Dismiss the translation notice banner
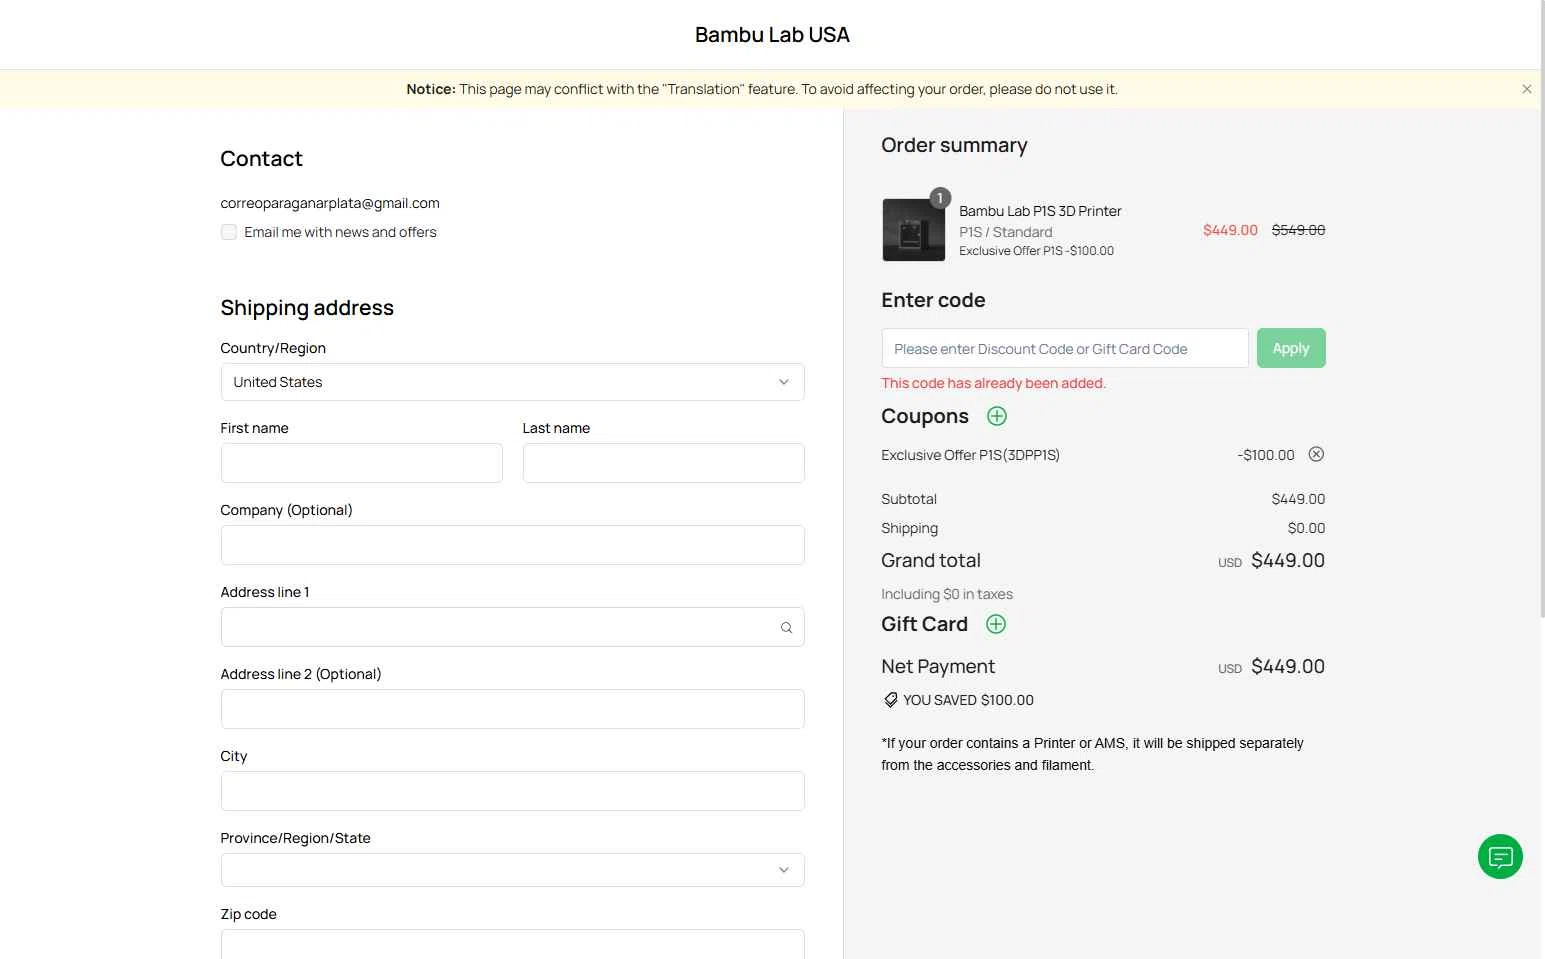Viewport: 1545px width, 959px height. [x=1526, y=89]
